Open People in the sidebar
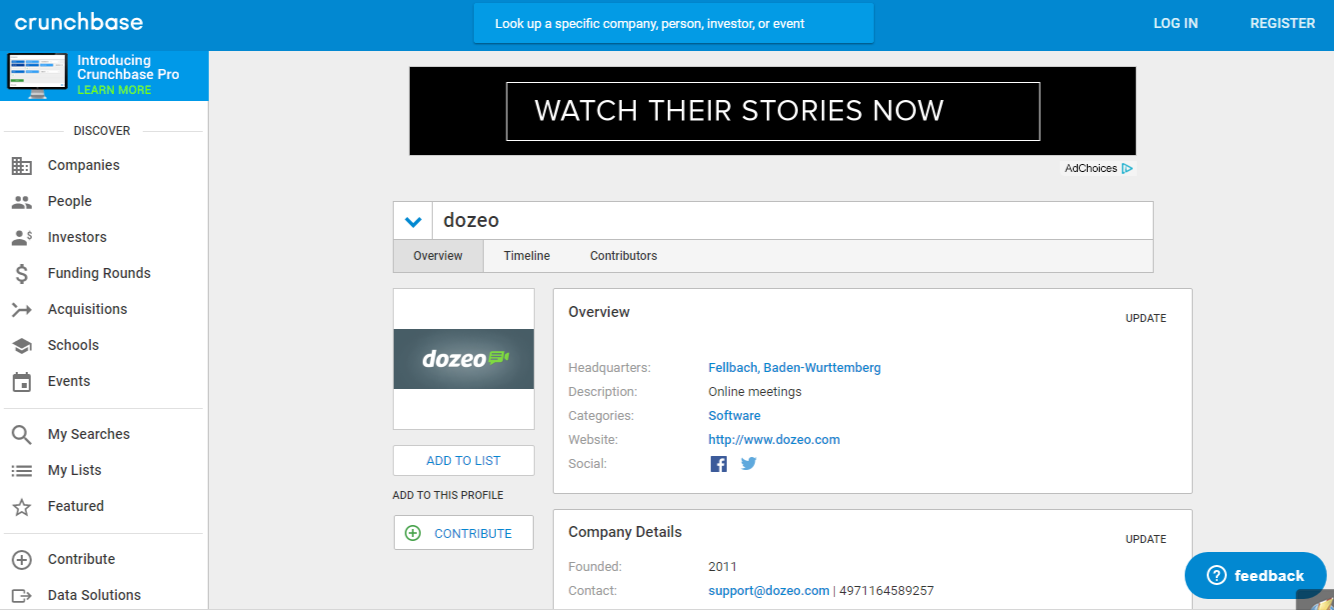Image resolution: width=1334 pixels, height=610 pixels. (x=70, y=201)
